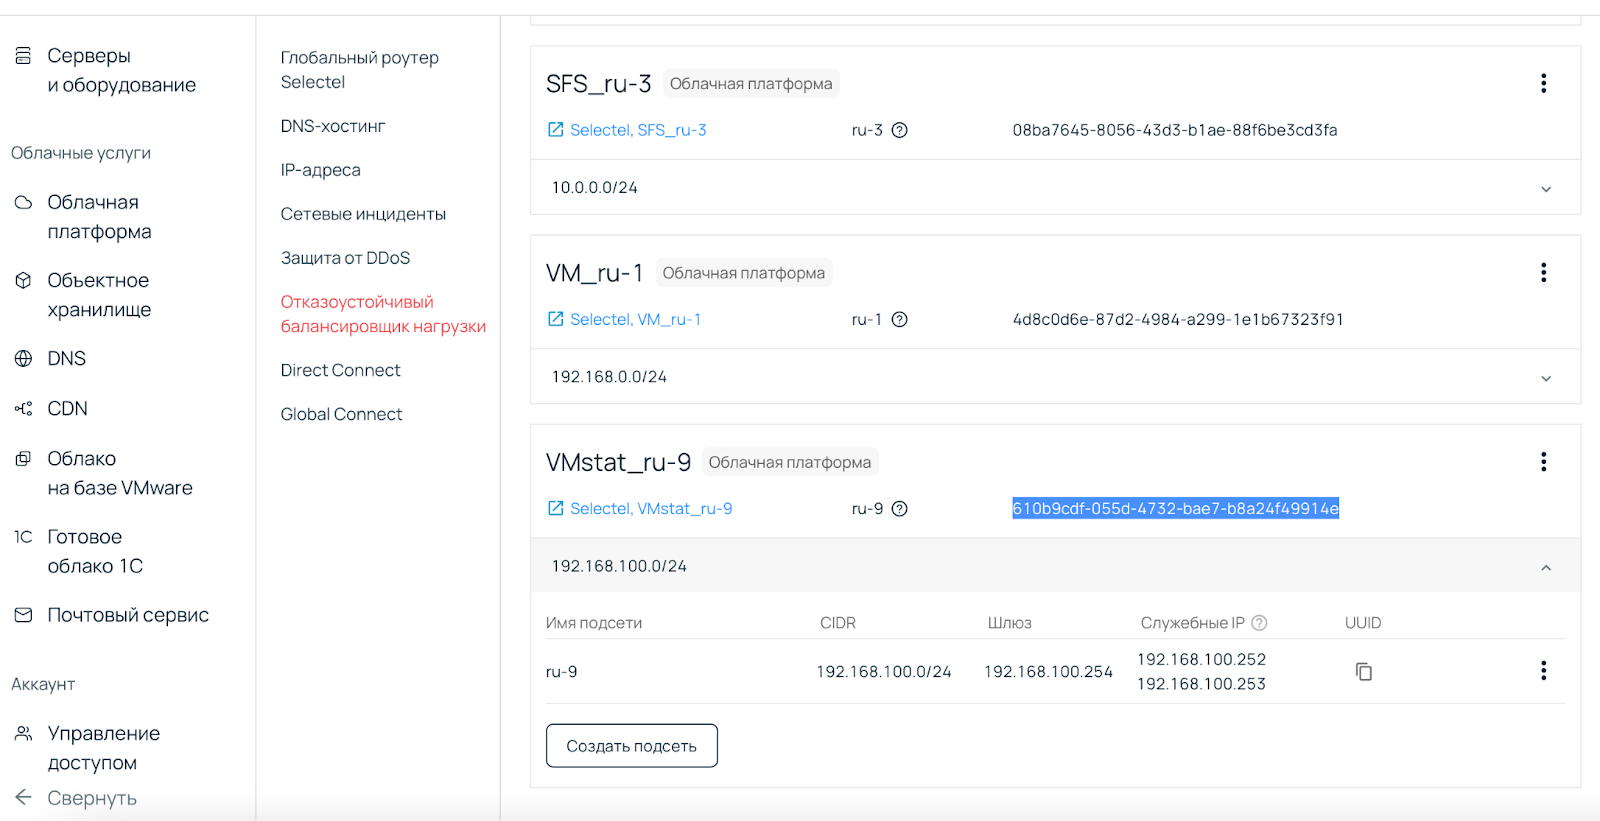Open CDN section in the sidebar
The width and height of the screenshot is (1600, 821).
pos(67,408)
